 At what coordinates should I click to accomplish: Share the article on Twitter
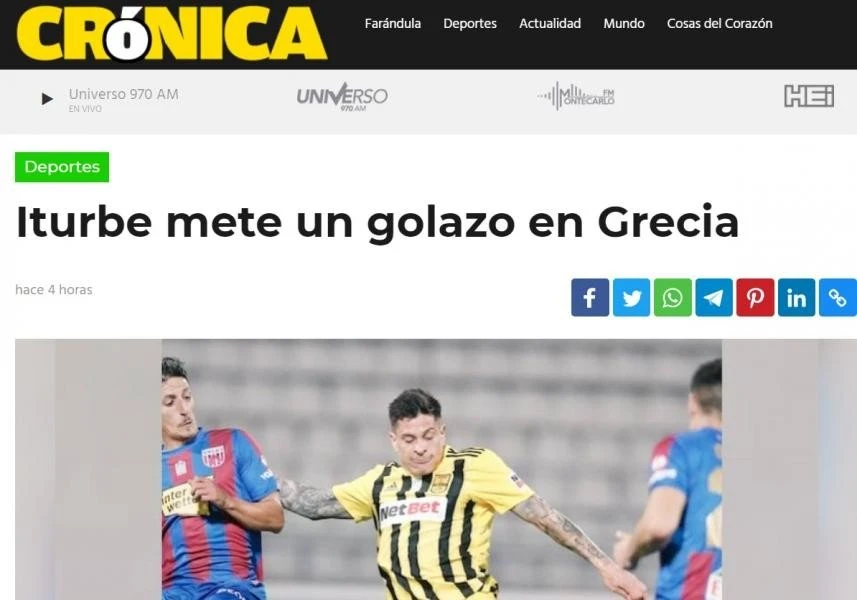(x=631, y=297)
